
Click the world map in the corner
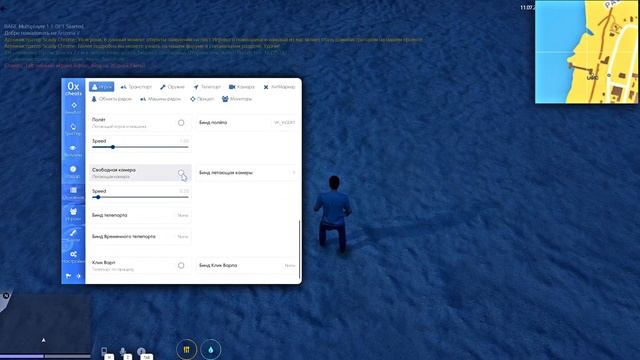tap(587, 52)
